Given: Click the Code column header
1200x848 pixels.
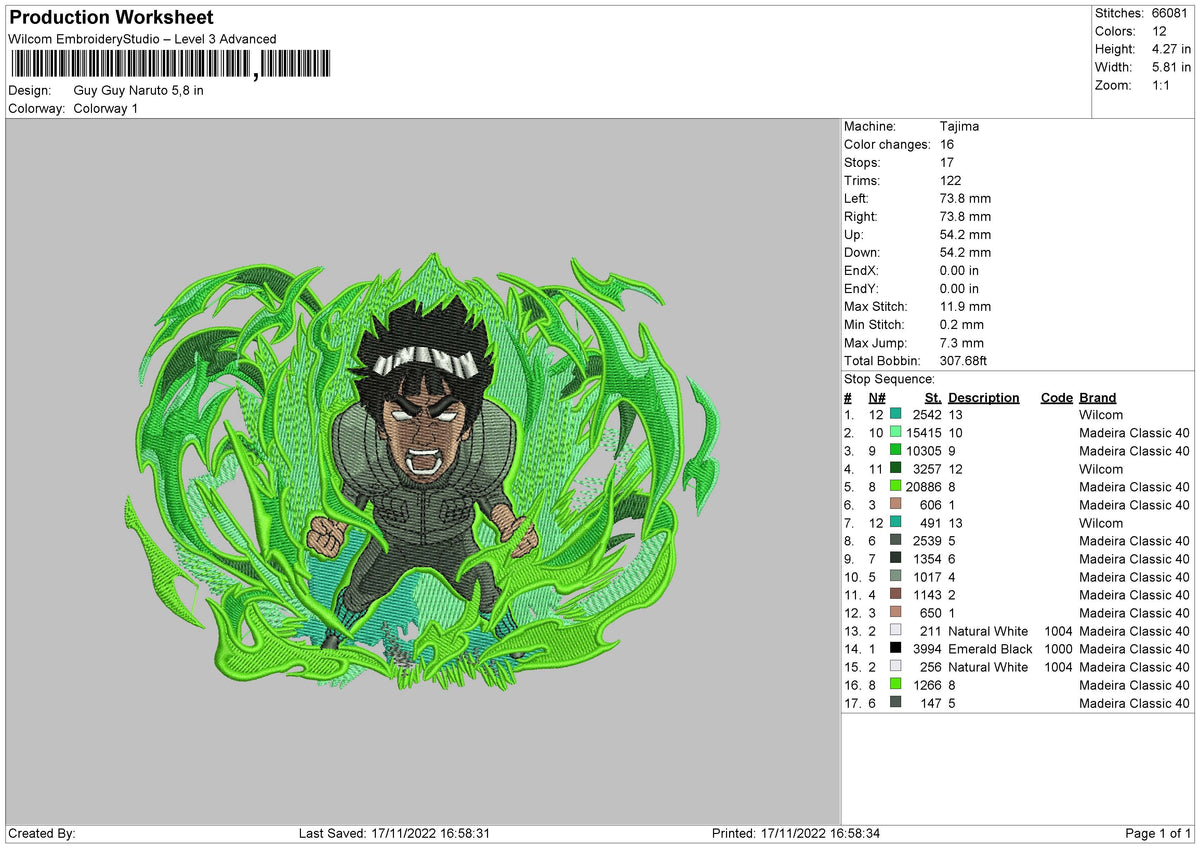Looking at the screenshot, I should coord(1057,398).
